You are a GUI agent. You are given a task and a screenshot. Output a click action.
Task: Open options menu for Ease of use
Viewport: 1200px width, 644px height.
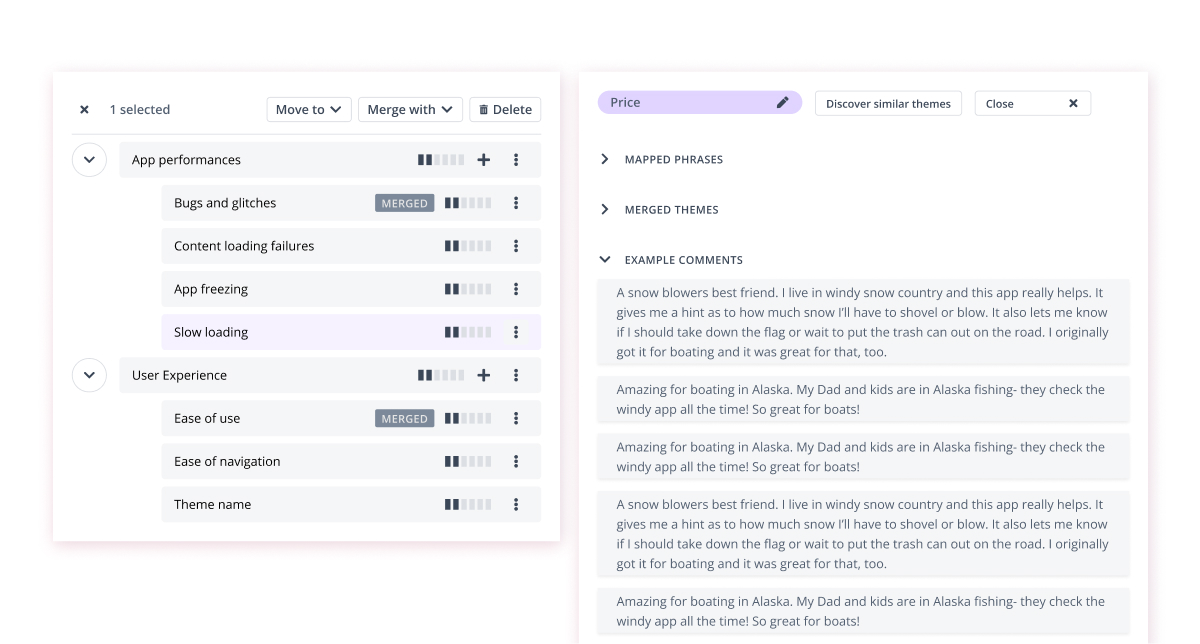[x=516, y=418]
